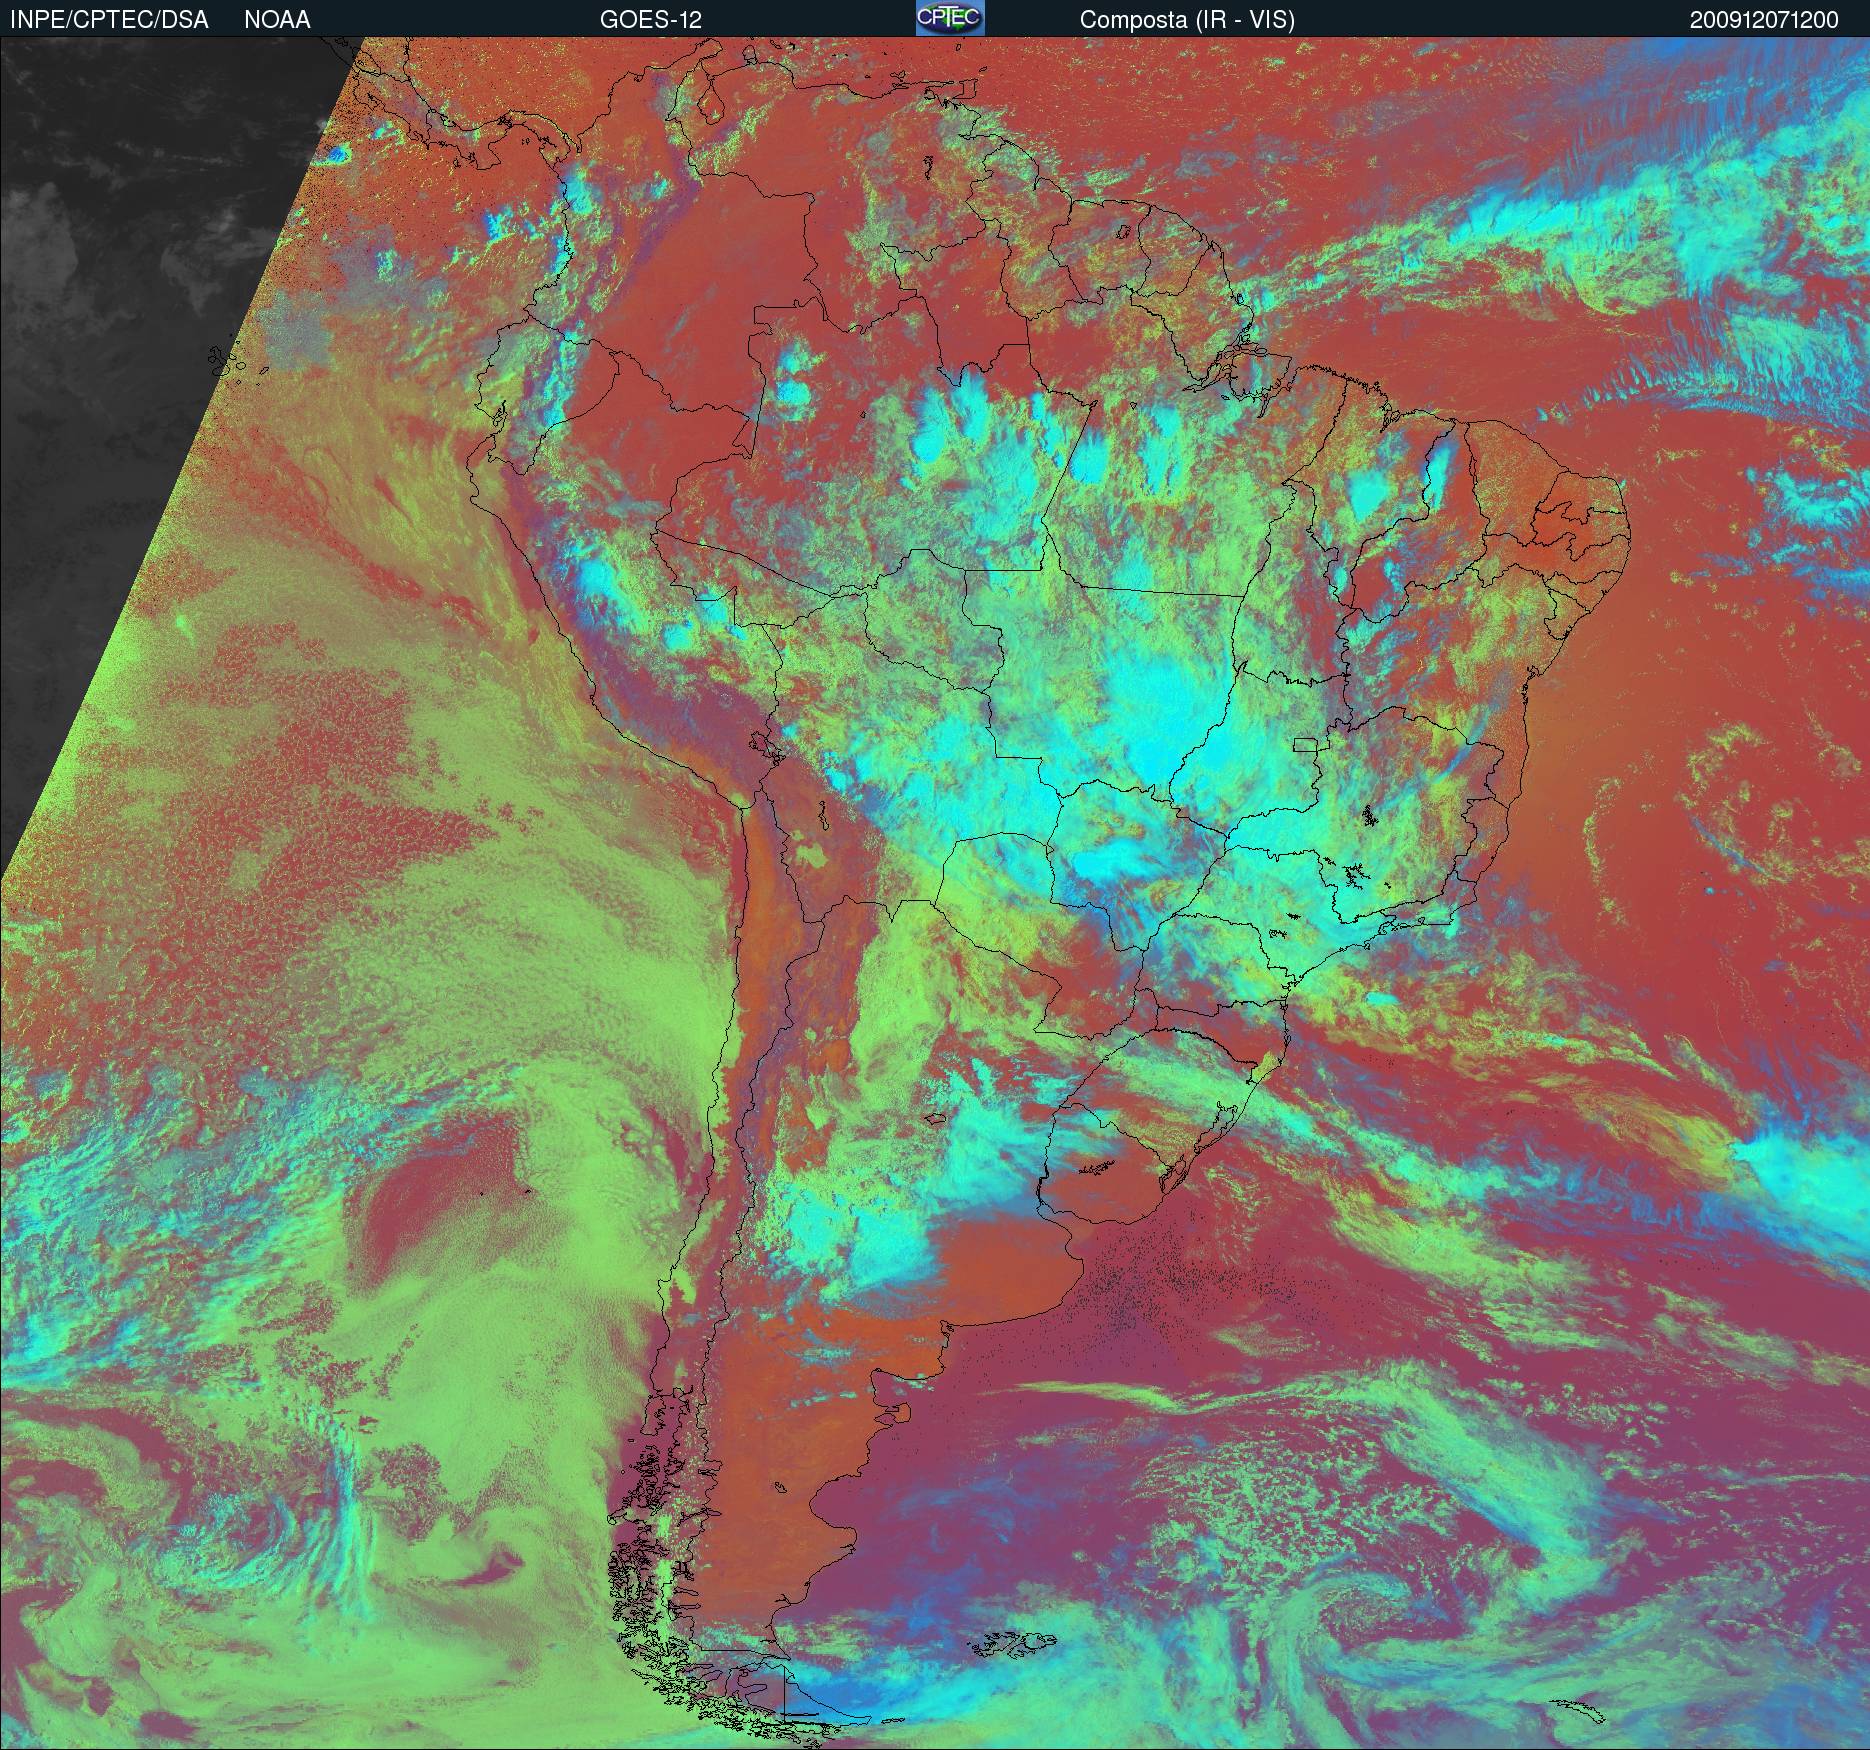Click the NOAA label in header
Screen dimensions: 1870x1750
[277, 20]
